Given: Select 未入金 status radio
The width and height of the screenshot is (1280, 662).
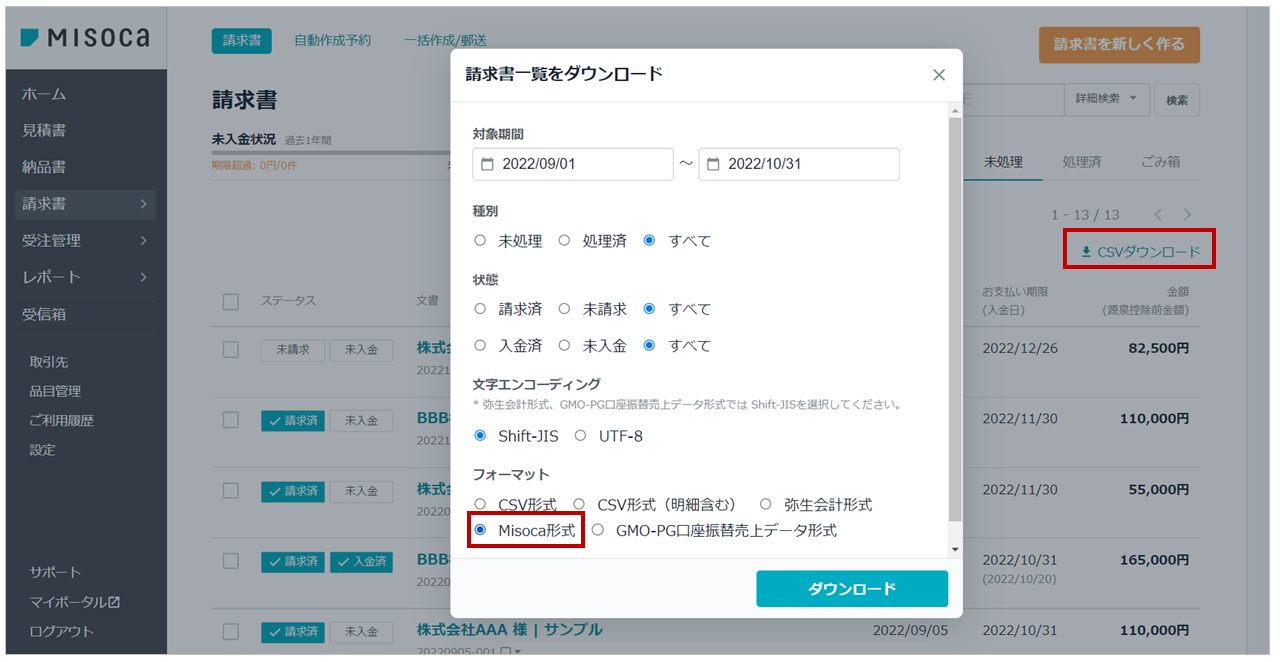Looking at the screenshot, I should (564, 345).
